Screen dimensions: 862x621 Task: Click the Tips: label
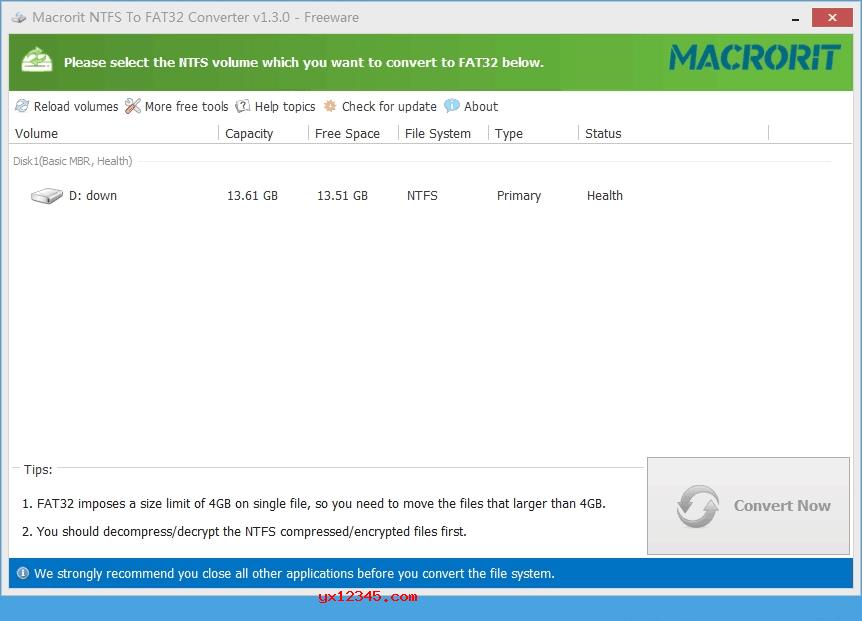(x=38, y=469)
